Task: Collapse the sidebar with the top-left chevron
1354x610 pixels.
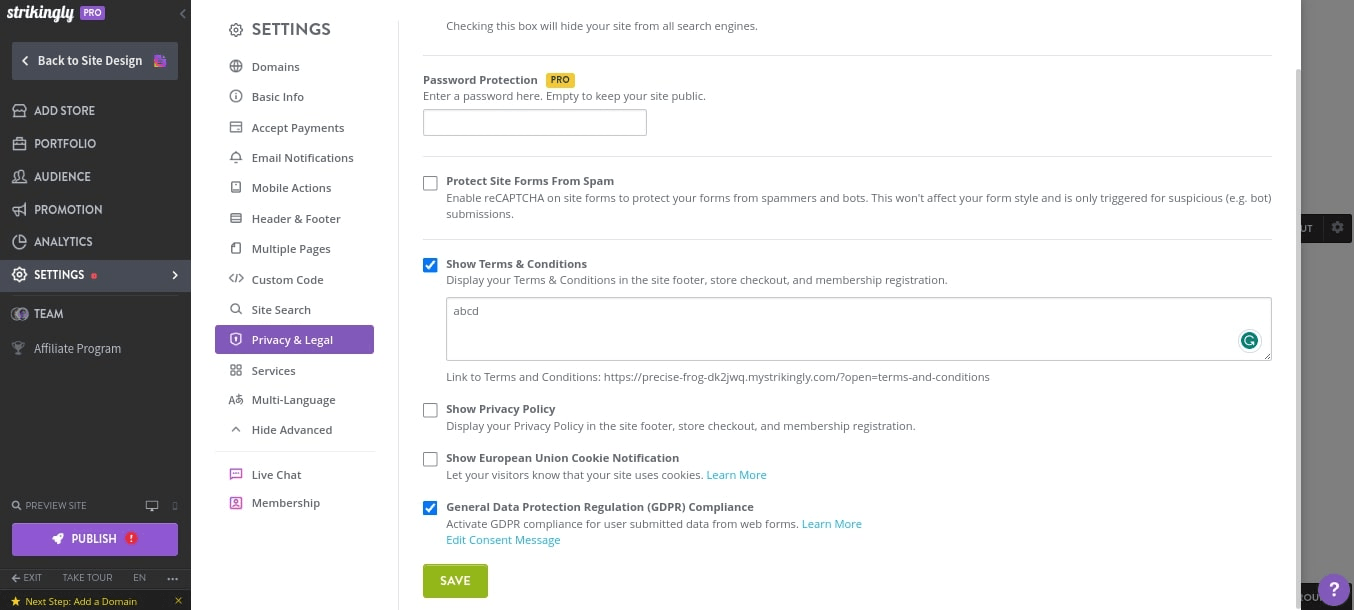Action: click(x=182, y=14)
